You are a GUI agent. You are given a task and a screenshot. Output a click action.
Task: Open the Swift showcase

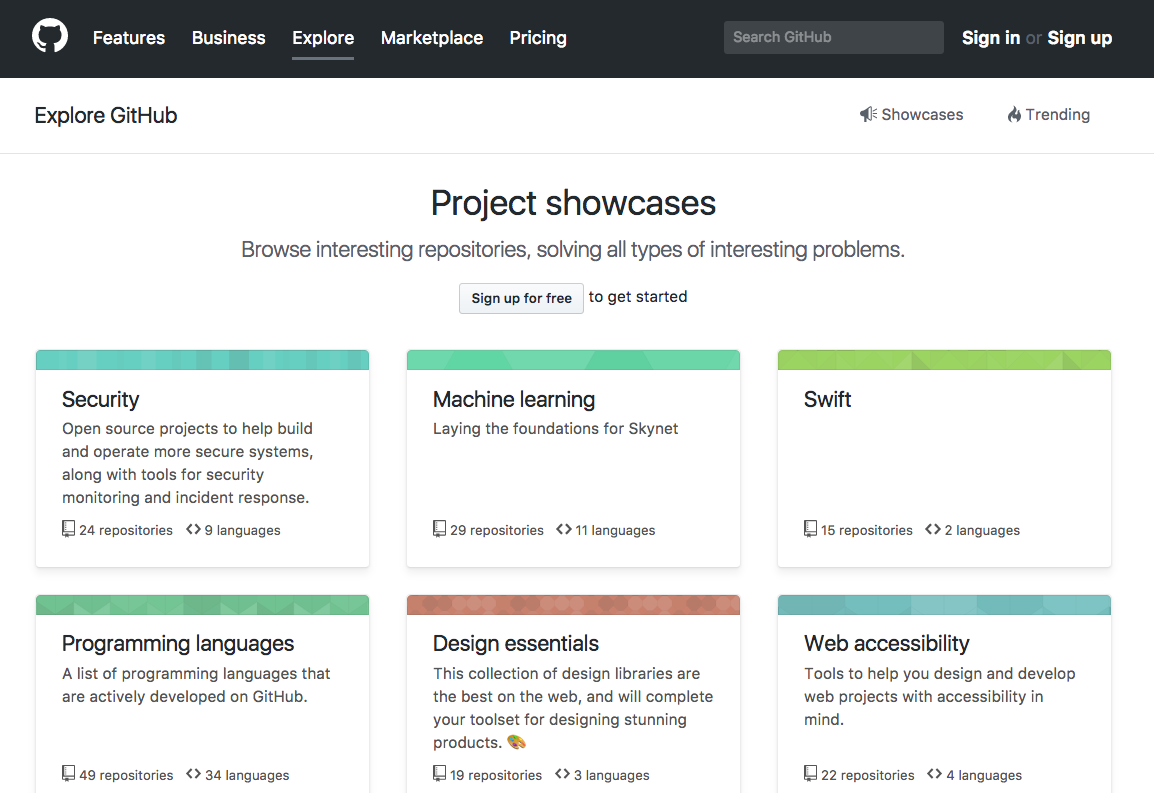click(827, 399)
